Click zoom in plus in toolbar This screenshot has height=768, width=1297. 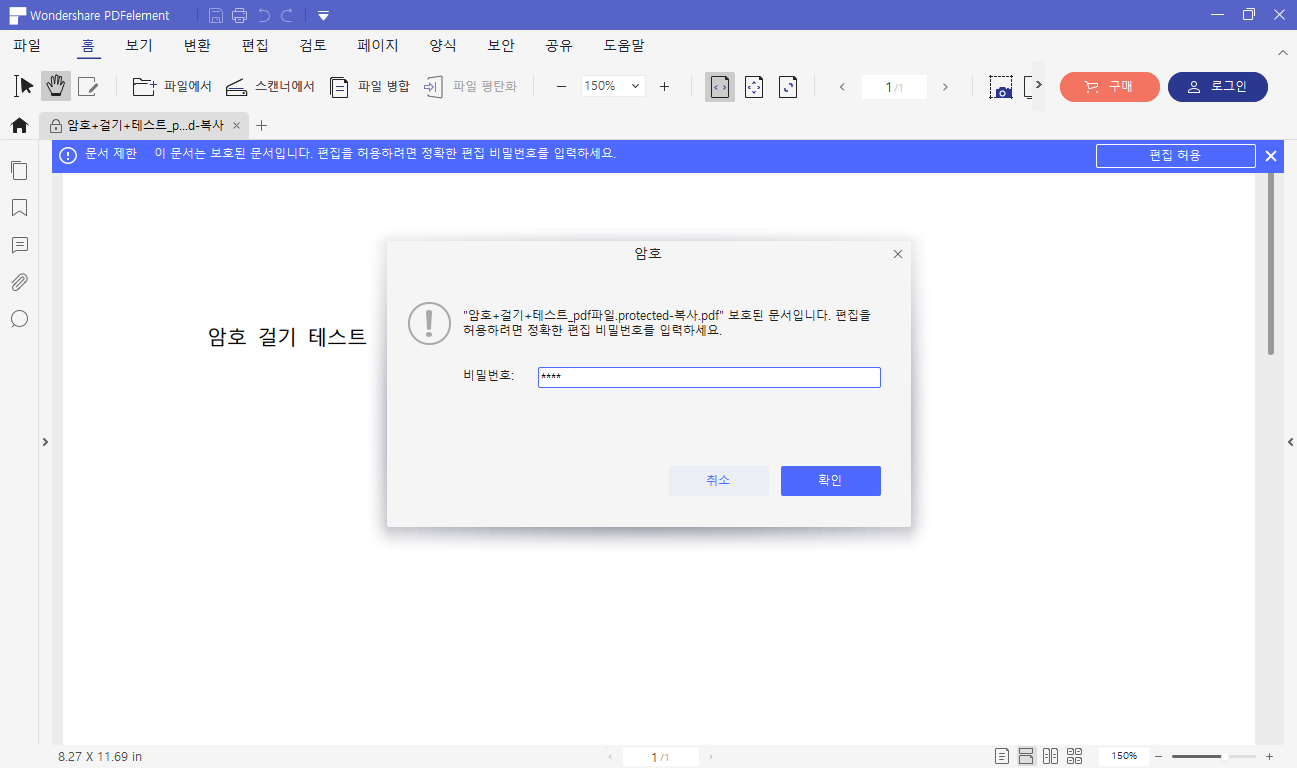pyautogui.click(x=664, y=87)
